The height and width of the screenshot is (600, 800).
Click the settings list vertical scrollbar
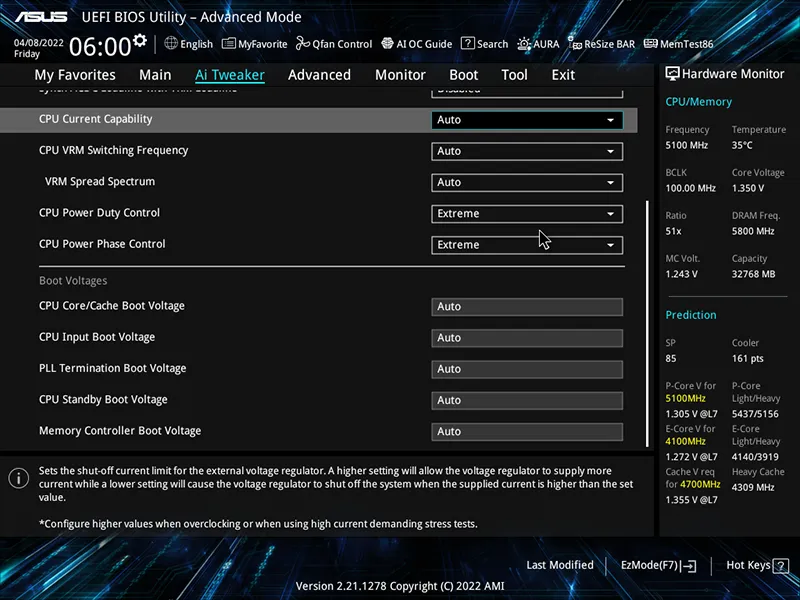click(647, 324)
